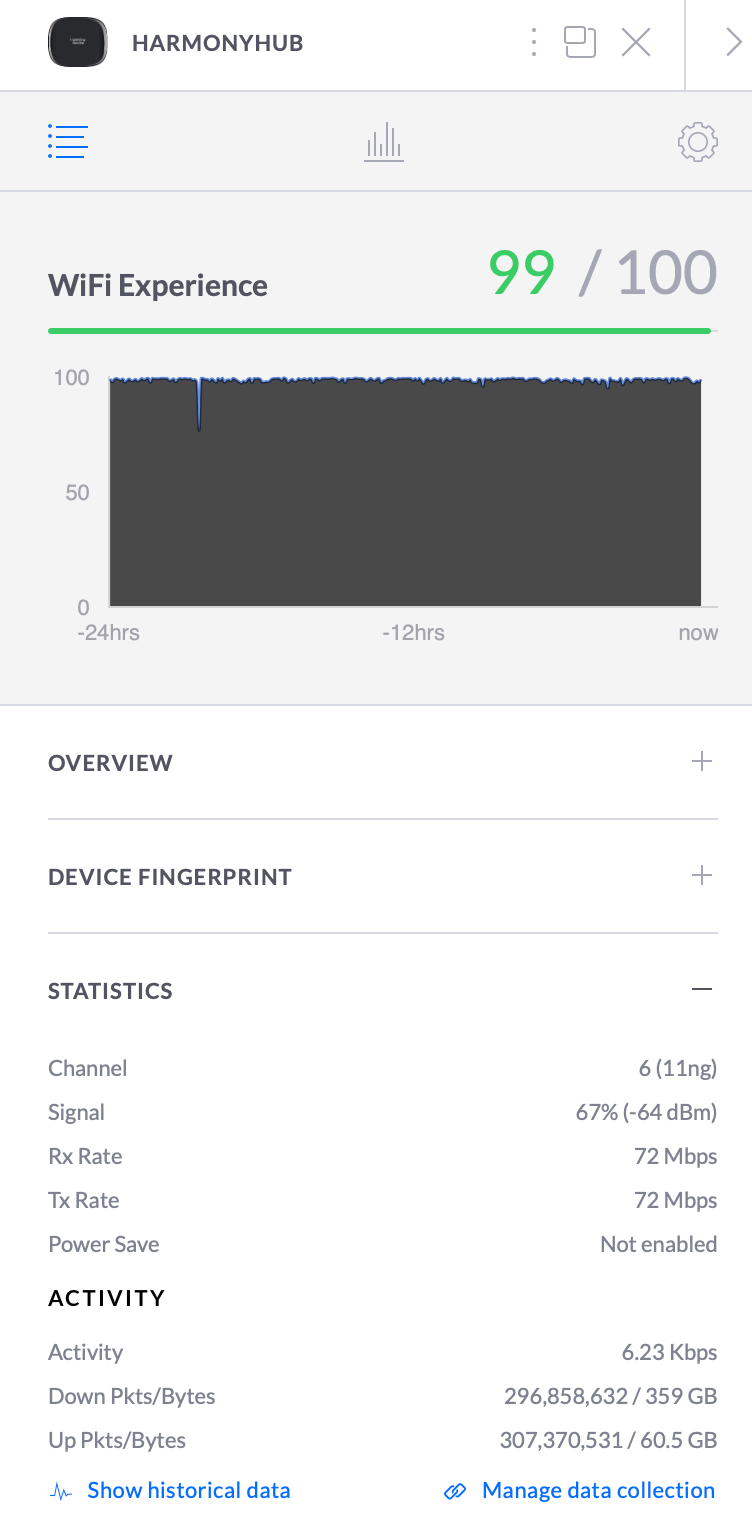Open the list details tab icon

coord(68,142)
